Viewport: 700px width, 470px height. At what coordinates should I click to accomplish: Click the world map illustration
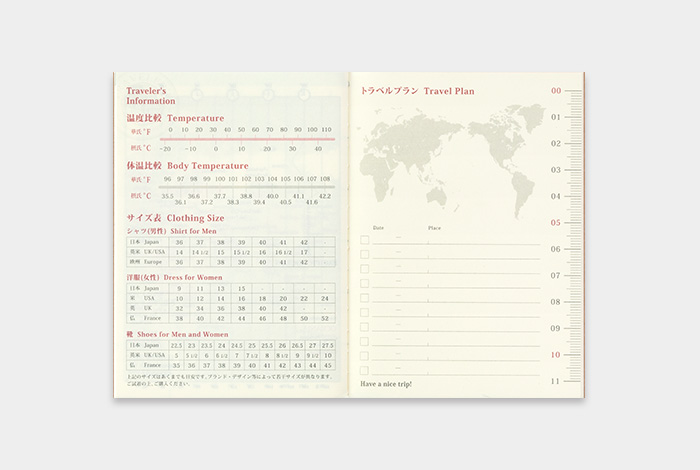(x=451, y=160)
